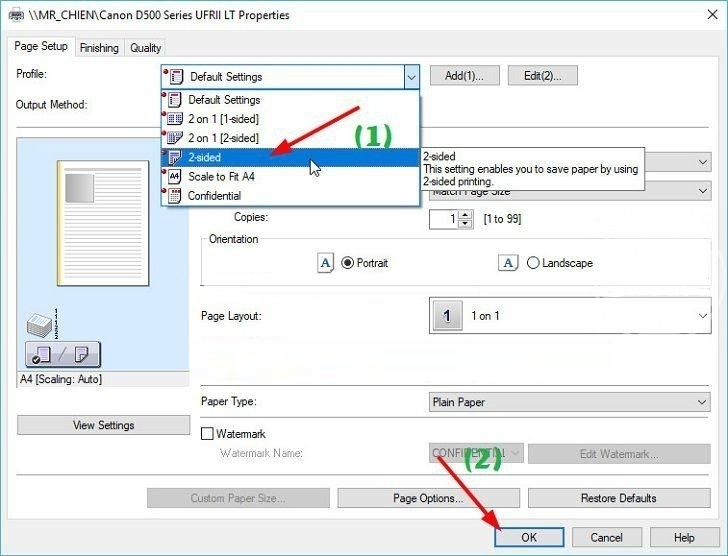Increase copies with the up spinner arrow

465,215
